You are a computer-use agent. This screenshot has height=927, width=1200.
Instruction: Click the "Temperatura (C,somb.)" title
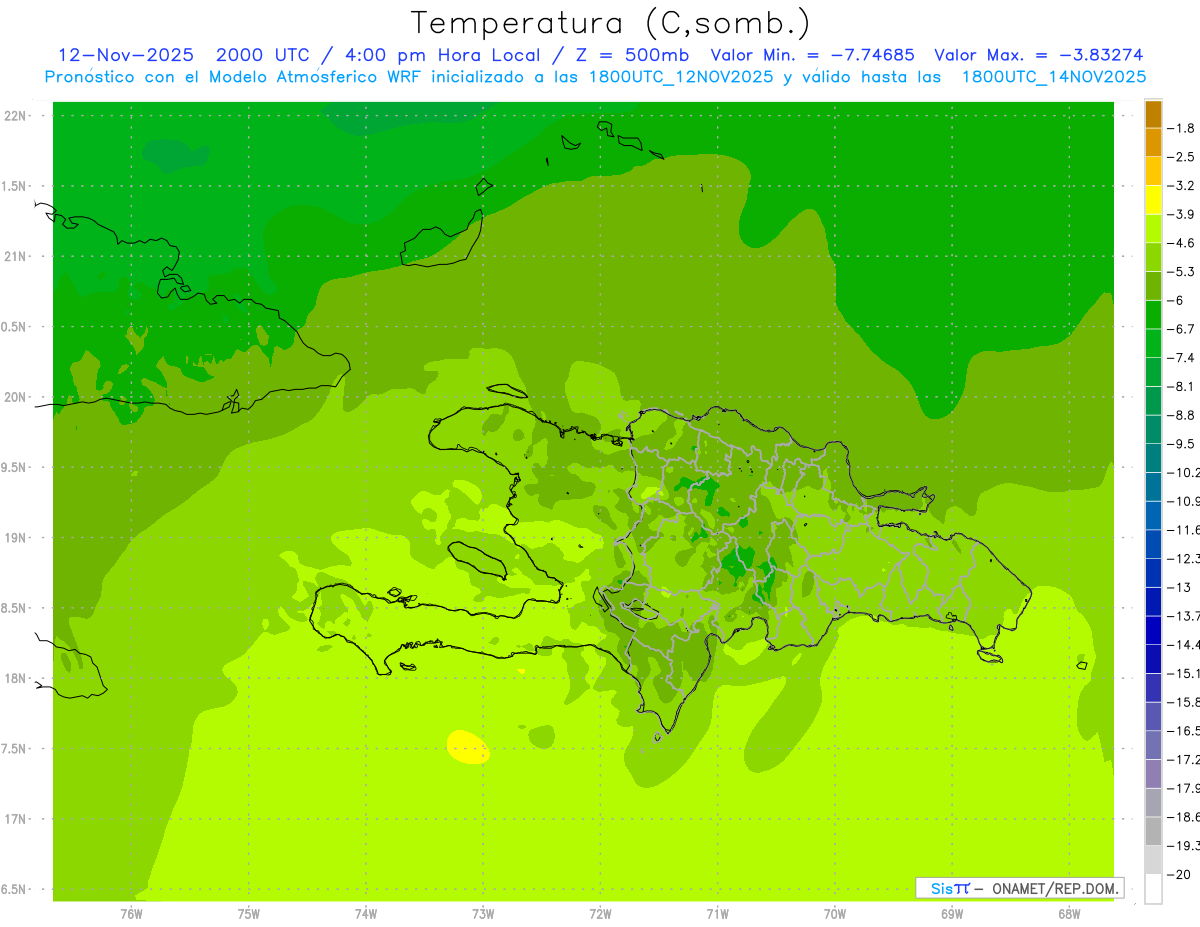(x=611, y=22)
